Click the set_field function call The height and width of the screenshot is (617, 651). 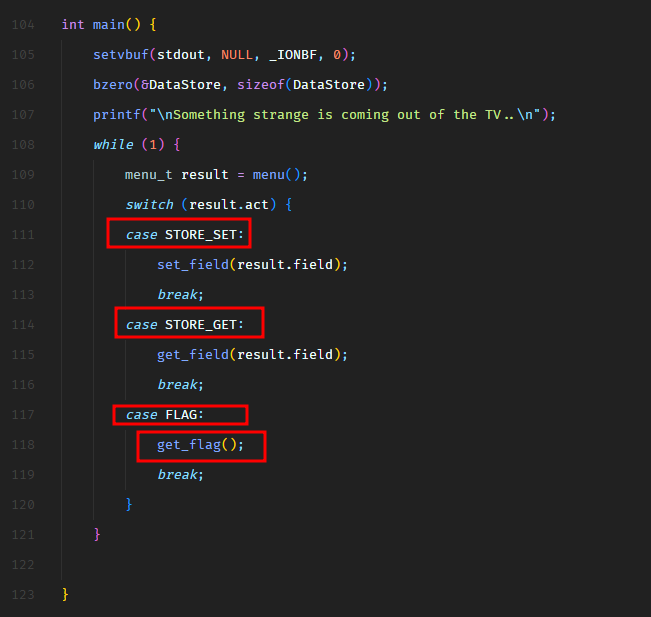point(196,264)
